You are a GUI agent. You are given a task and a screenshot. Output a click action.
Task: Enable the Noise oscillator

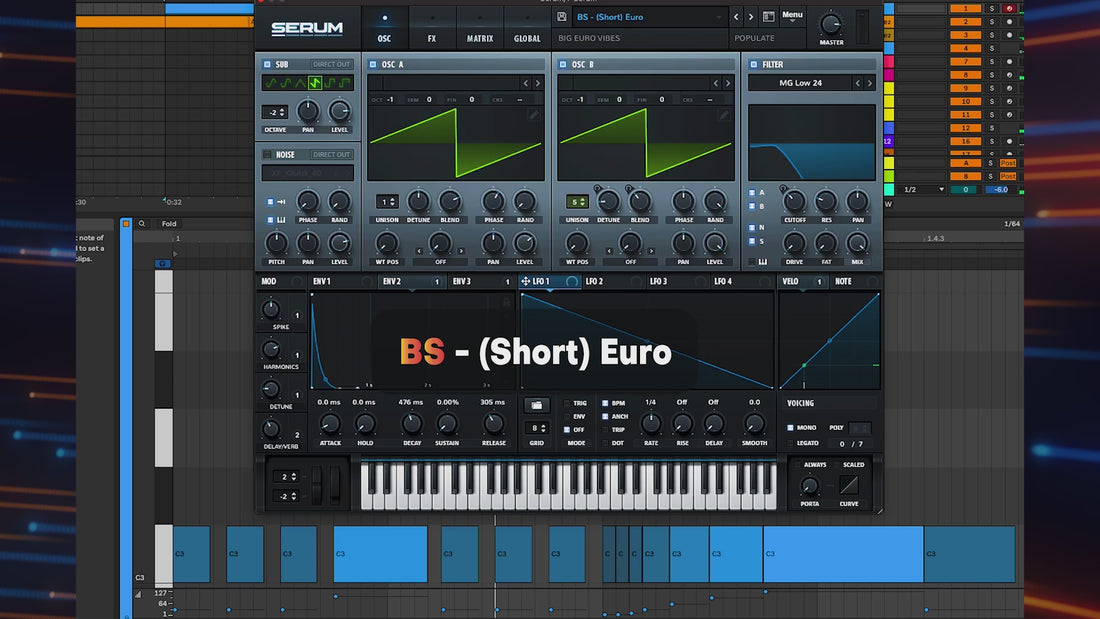pos(267,154)
